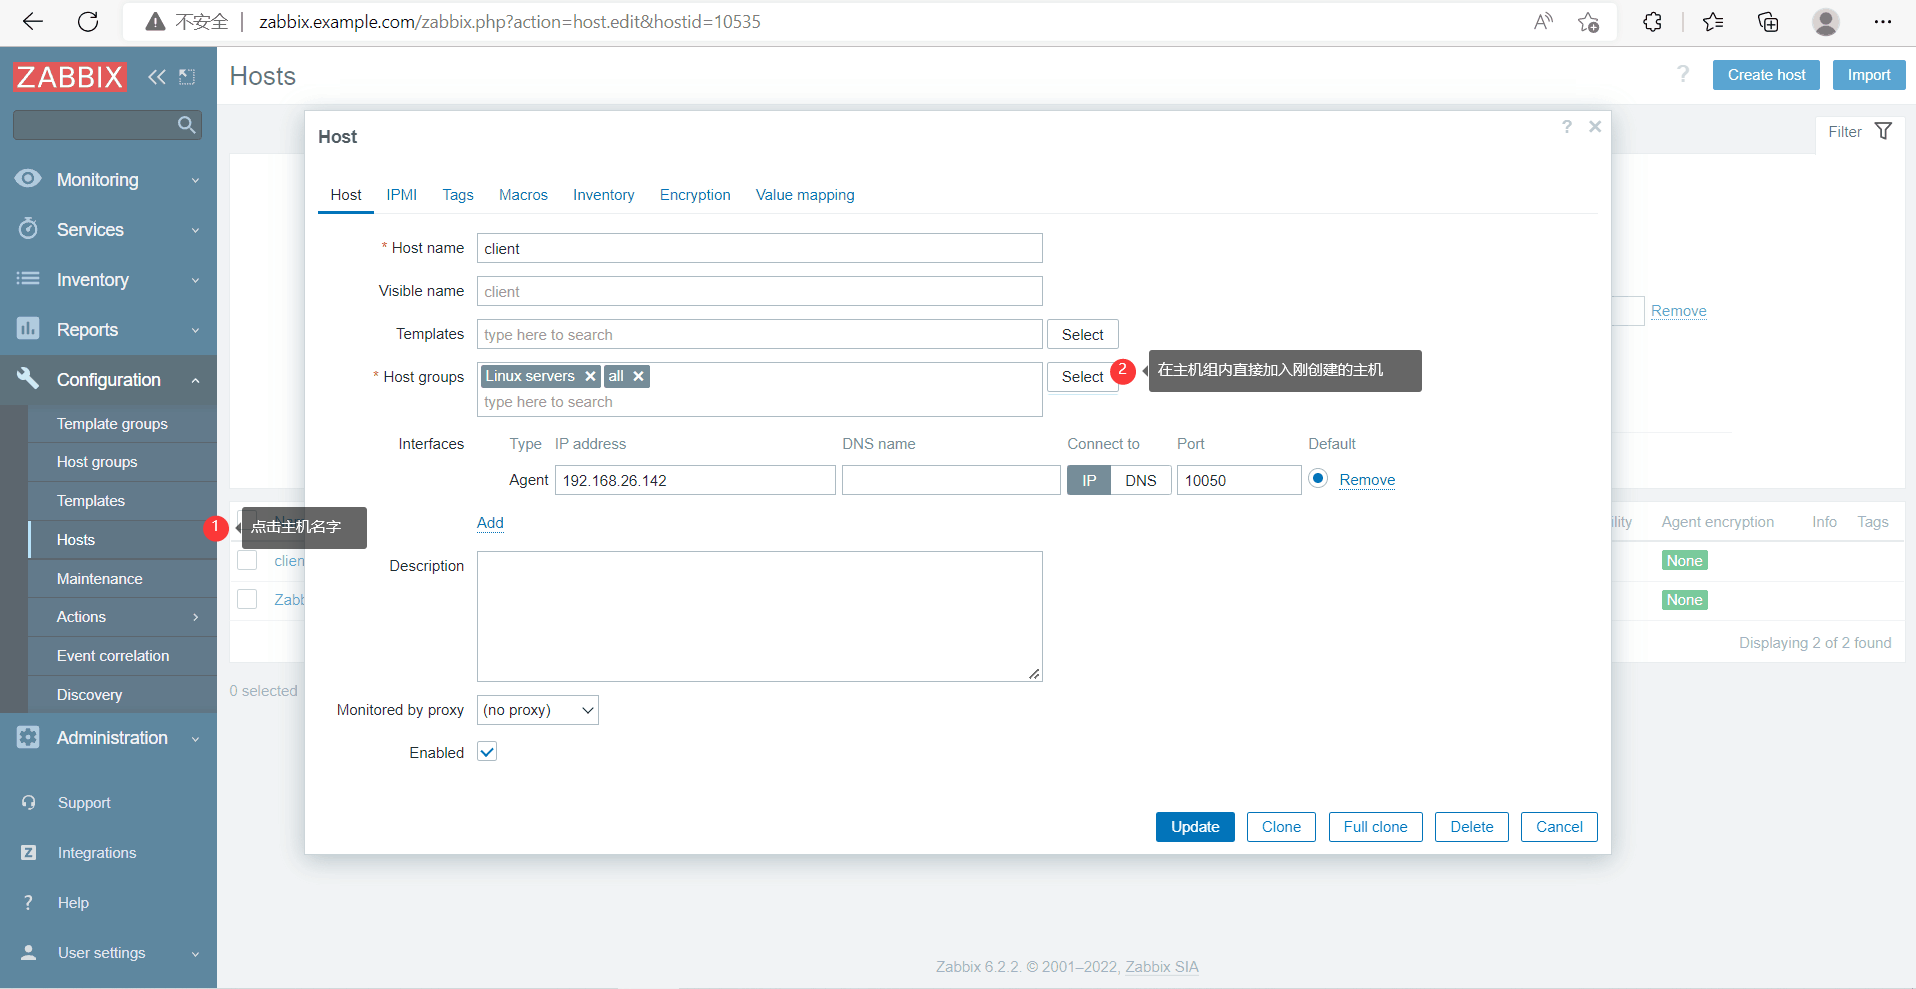Viewport: 1916px width, 989px height.
Task: Focus the agent IP address field
Action: click(x=695, y=480)
